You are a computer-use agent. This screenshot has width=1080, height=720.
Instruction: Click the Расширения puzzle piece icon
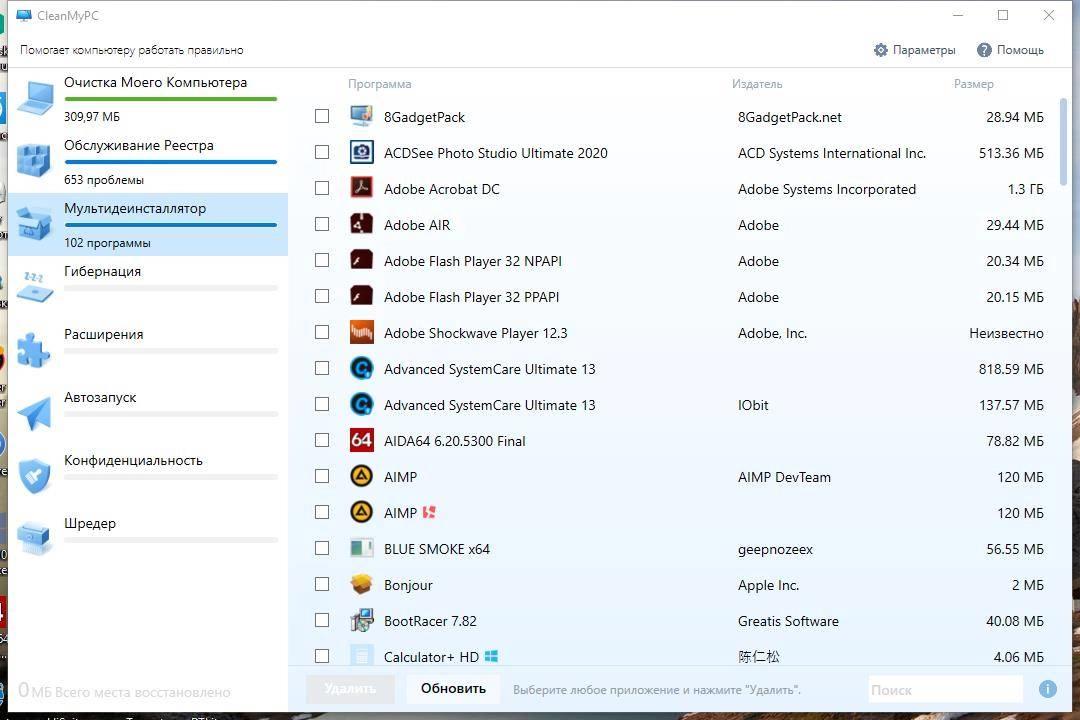click(34, 350)
